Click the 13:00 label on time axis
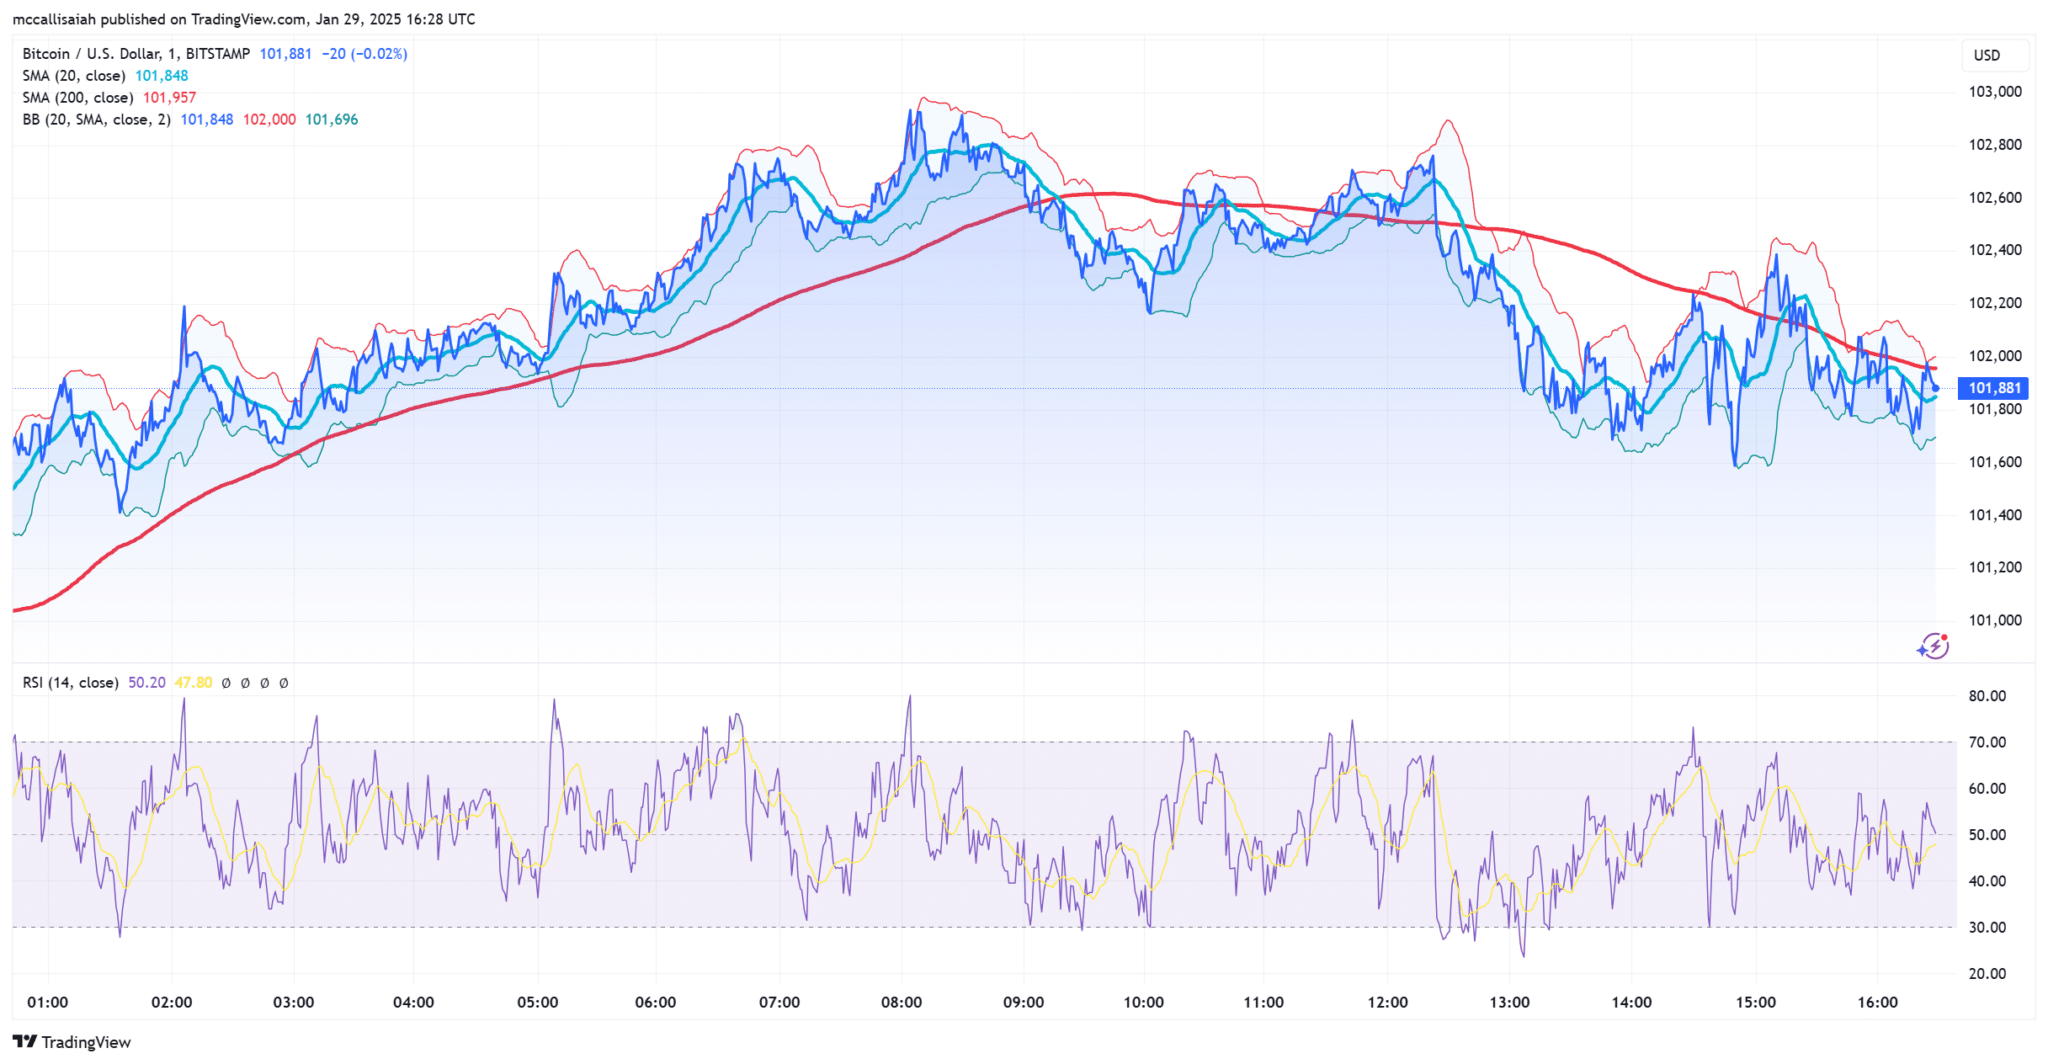This screenshot has height=1064, width=2048. (x=1509, y=1002)
